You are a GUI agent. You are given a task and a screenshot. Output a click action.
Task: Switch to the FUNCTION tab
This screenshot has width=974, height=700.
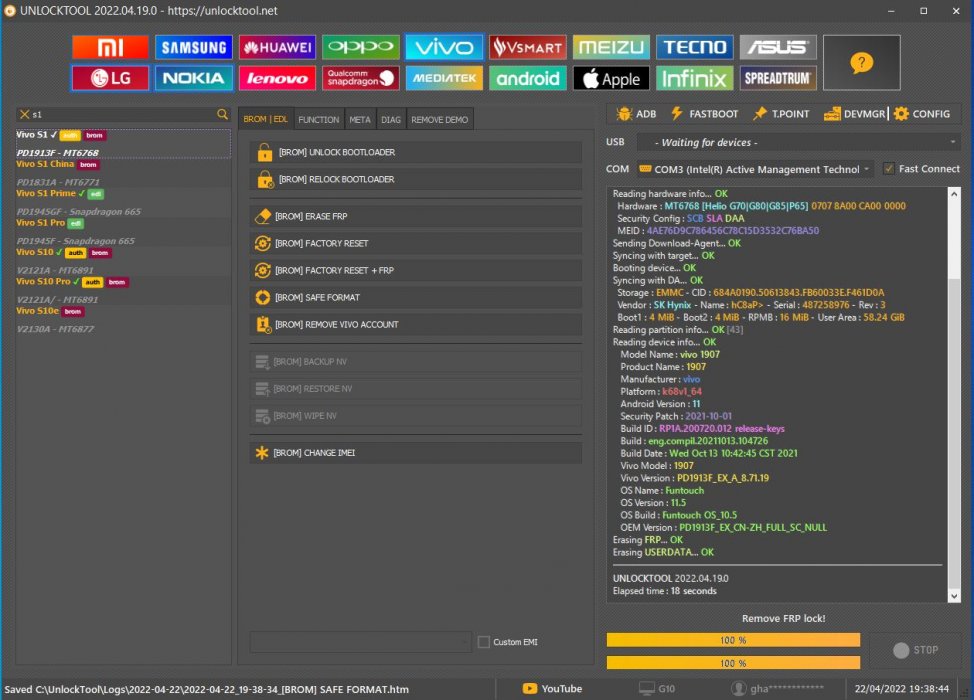coord(319,119)
